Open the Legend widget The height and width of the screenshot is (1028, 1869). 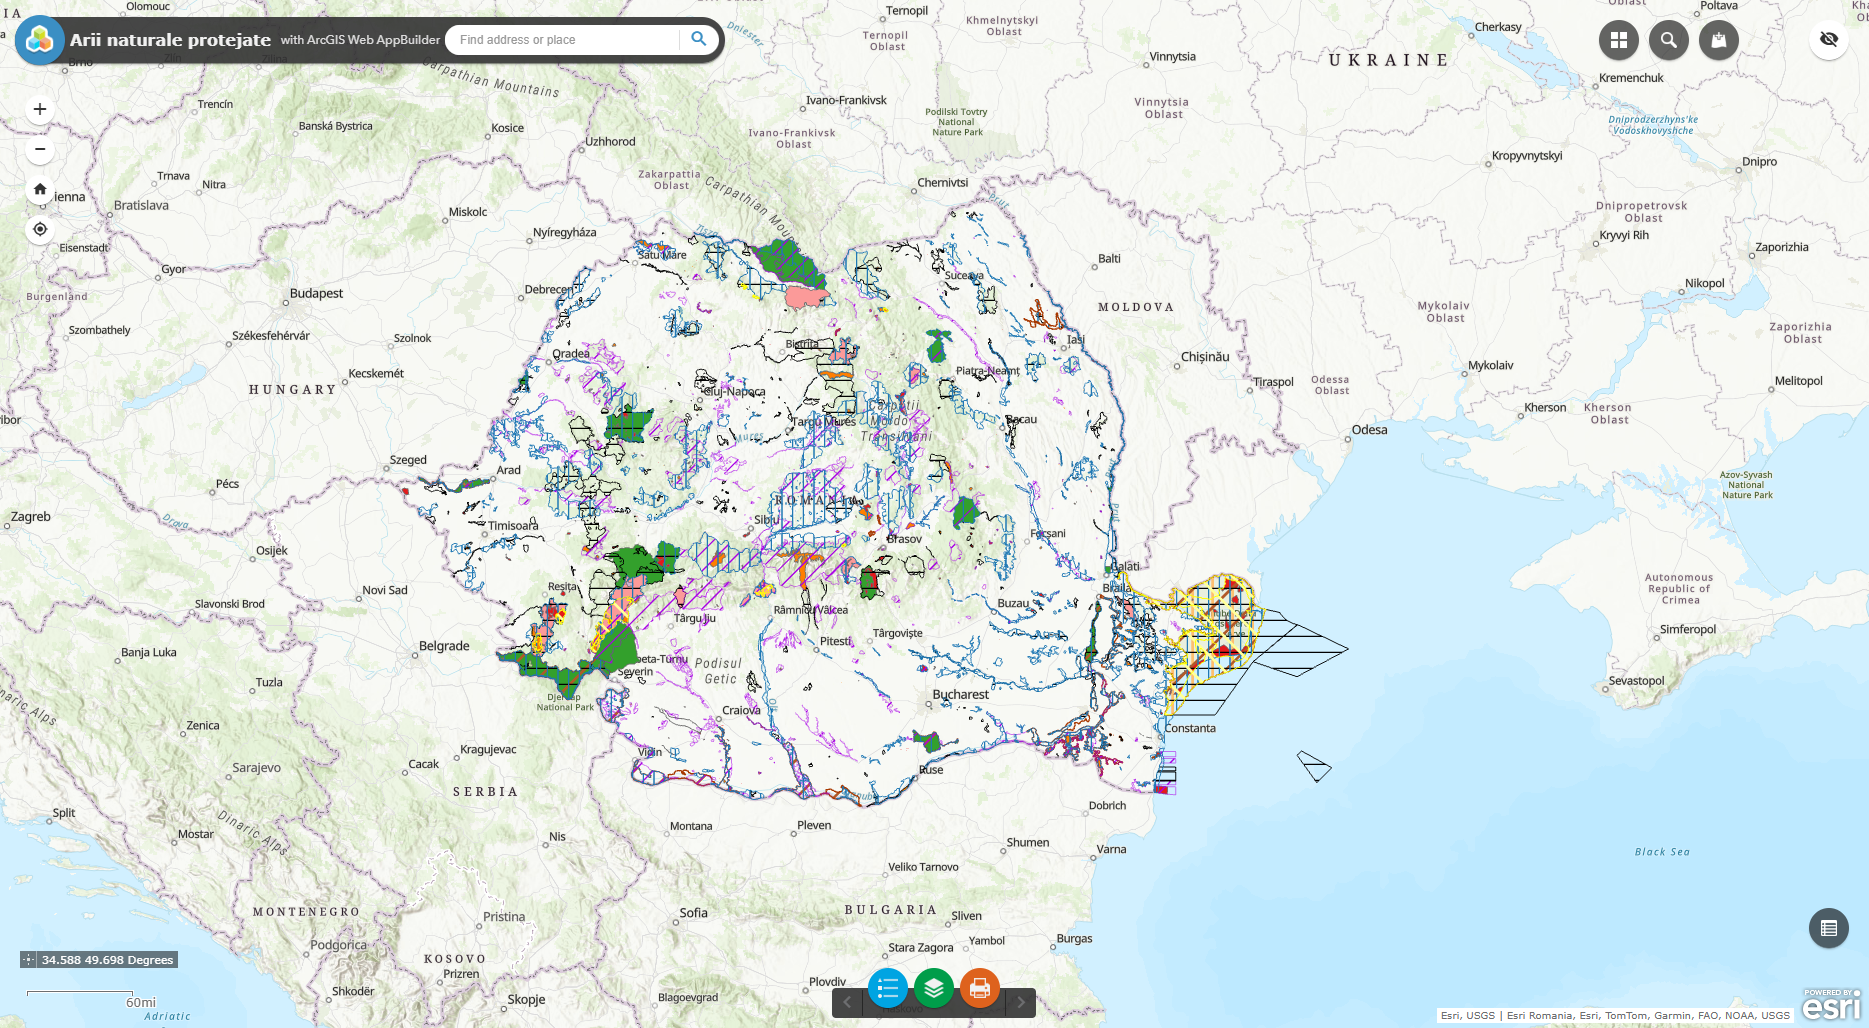coord(887,989)
